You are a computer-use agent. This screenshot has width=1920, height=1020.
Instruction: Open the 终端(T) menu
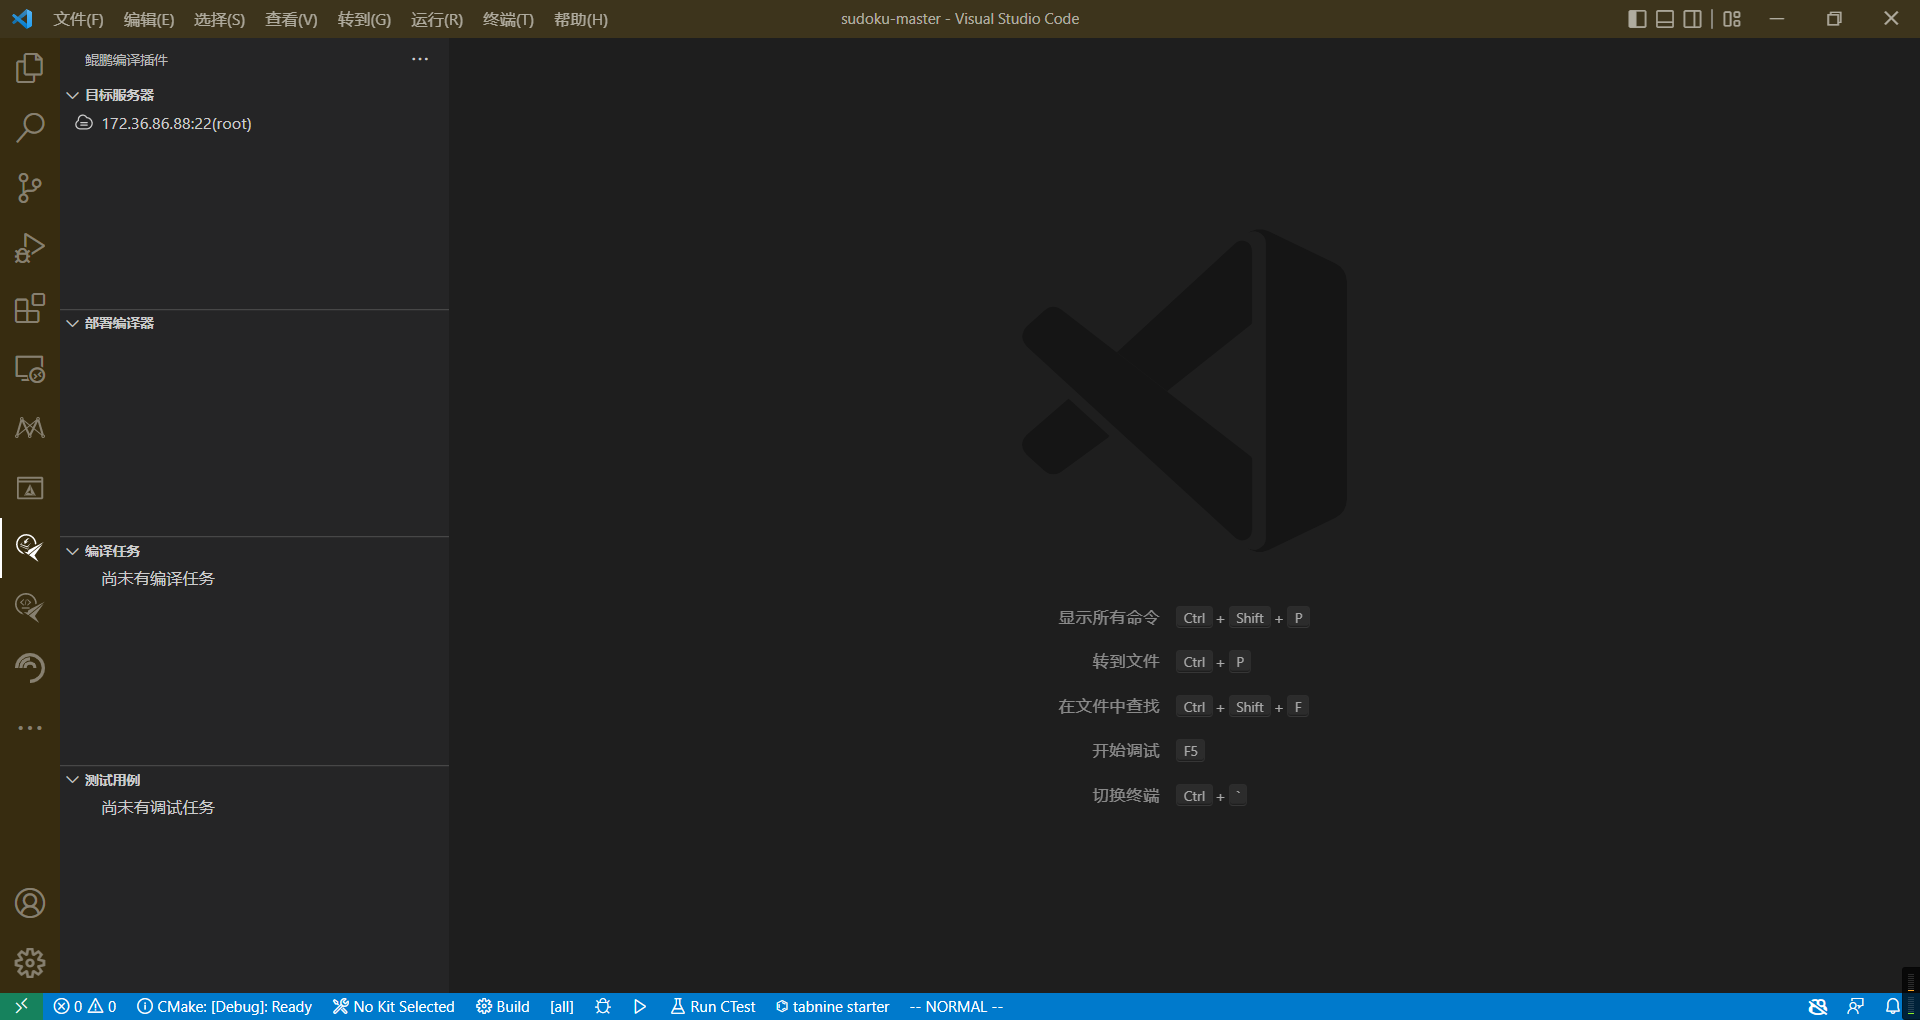[x=508, y=19]
